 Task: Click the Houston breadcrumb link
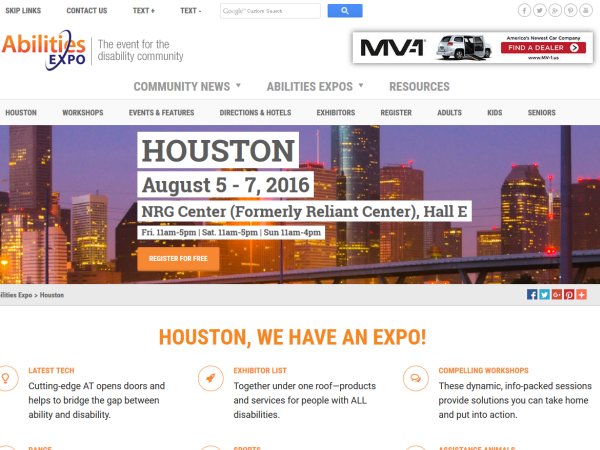(x=52, y=295)
